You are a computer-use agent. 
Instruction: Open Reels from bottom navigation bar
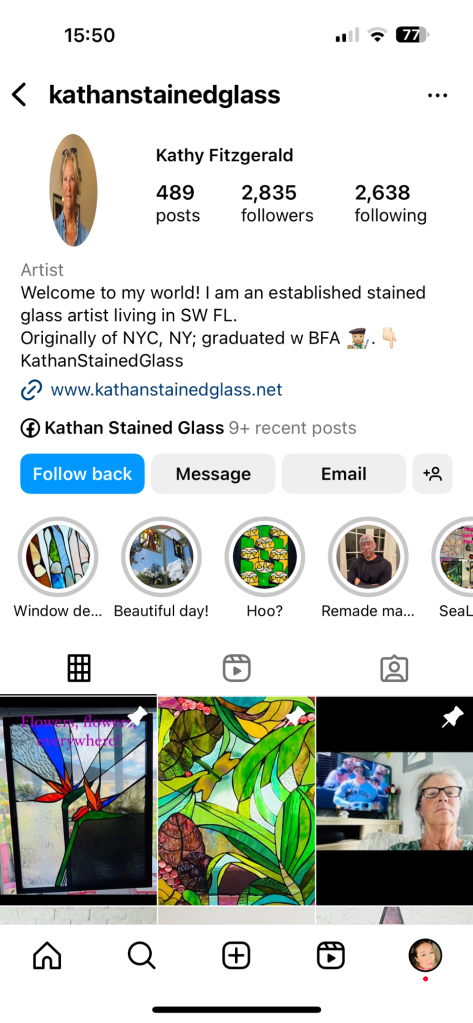331,956
